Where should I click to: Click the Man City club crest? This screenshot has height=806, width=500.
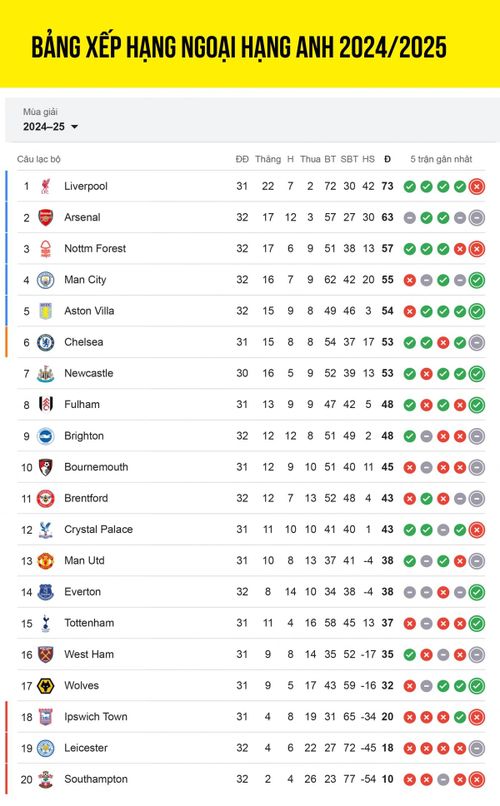tap(46, 280)
